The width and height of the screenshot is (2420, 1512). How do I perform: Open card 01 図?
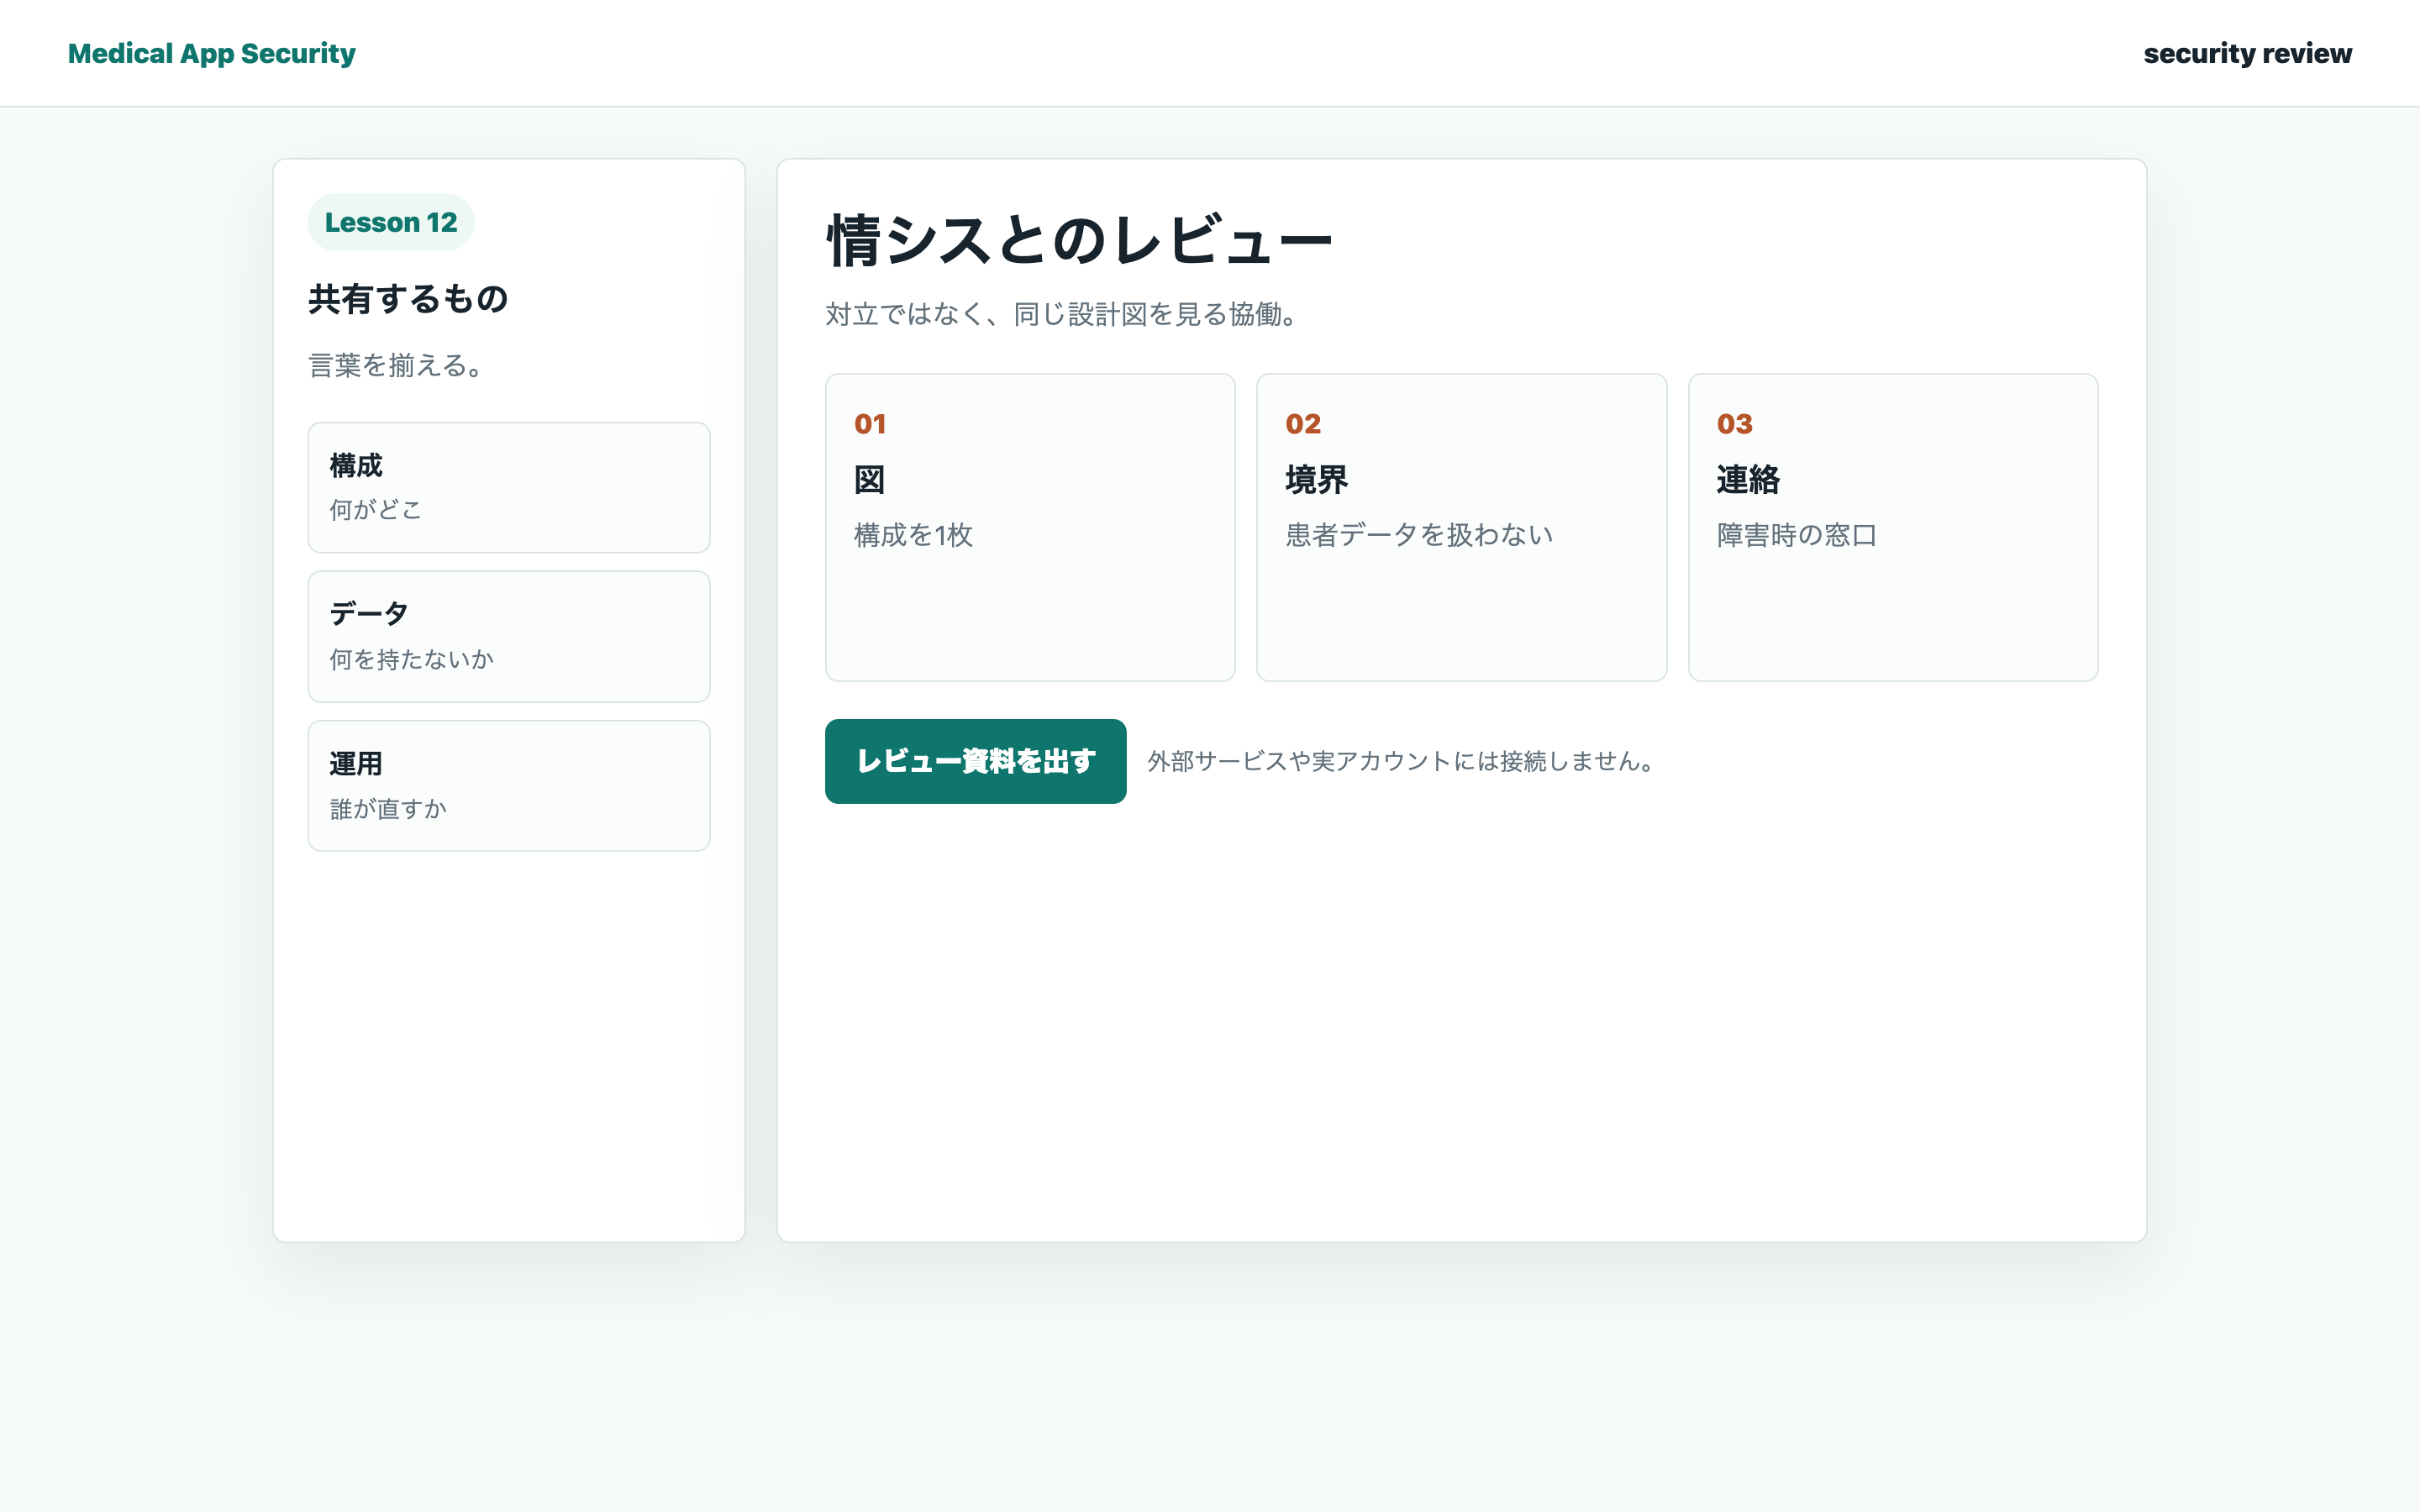click(x=1030, y=527)
